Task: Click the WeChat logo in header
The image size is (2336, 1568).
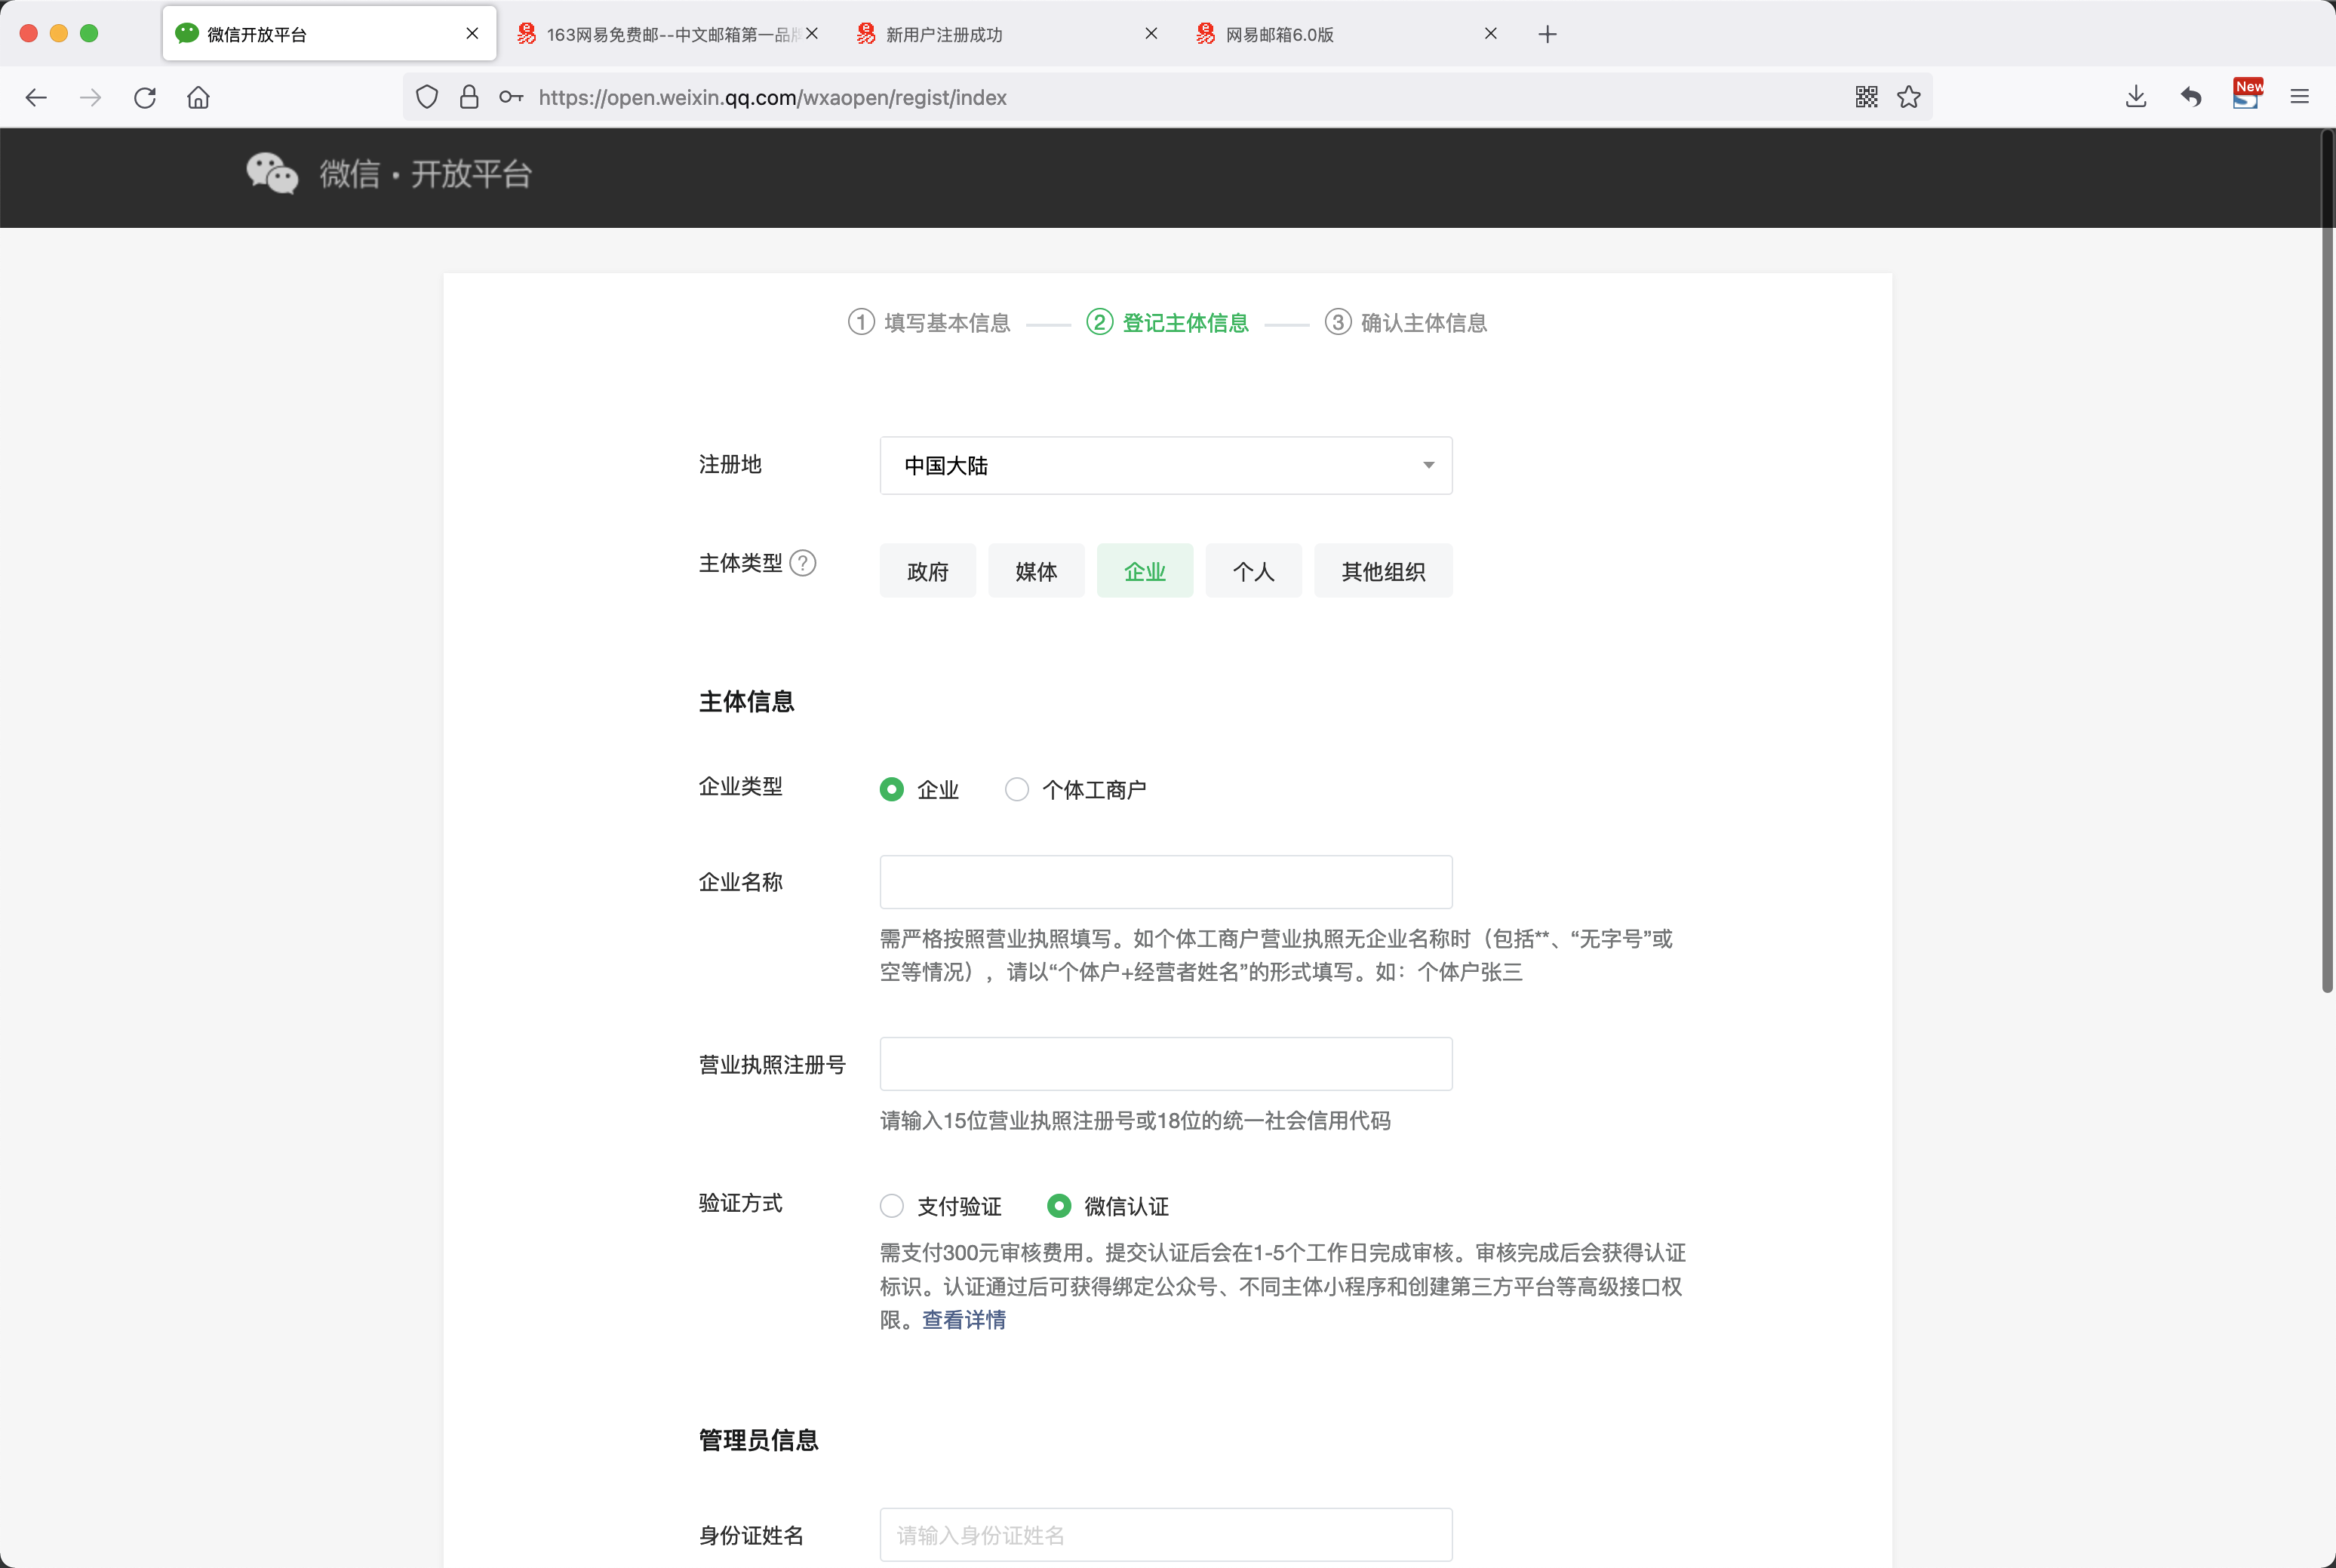Action: click(x=272, y=174)
